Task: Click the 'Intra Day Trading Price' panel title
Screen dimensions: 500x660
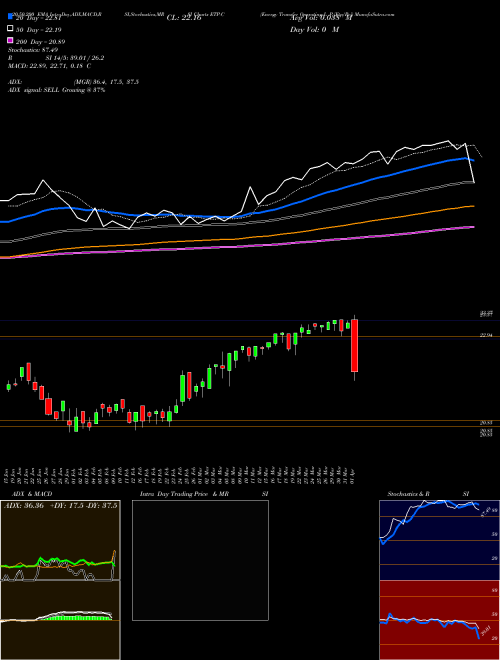Action: (x=174, y=494)
